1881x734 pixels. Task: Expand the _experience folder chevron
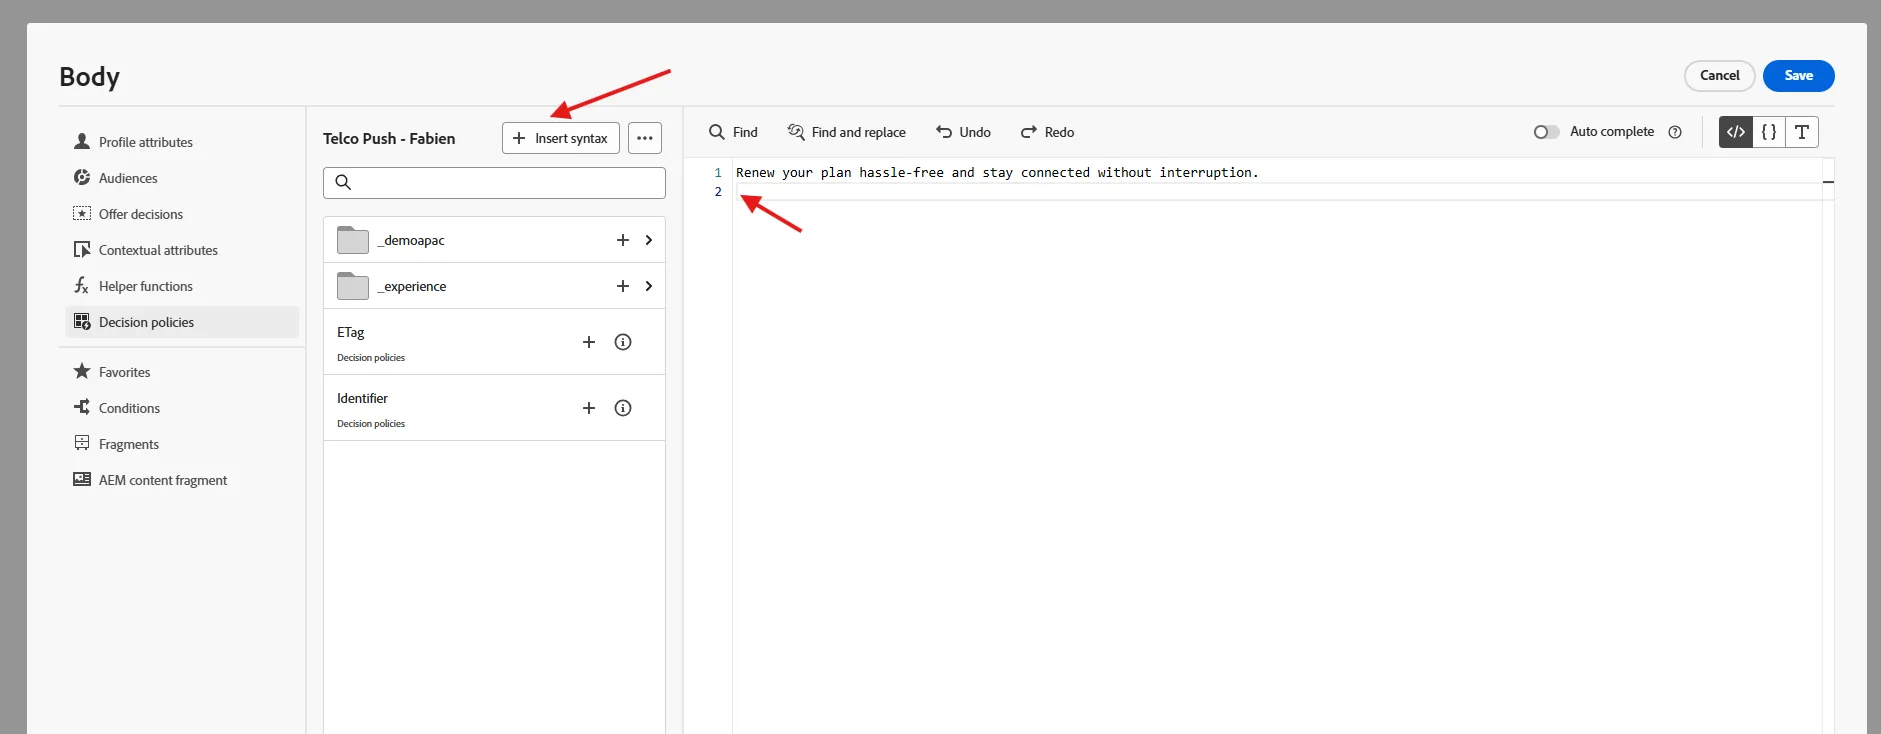click(649, 286)
